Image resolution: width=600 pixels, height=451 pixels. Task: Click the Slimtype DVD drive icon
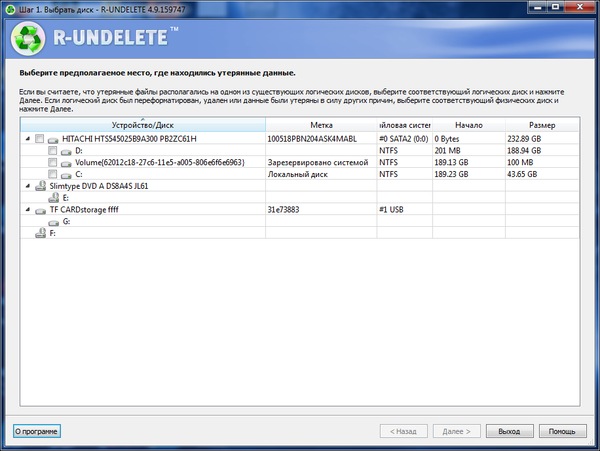(40, 186)
